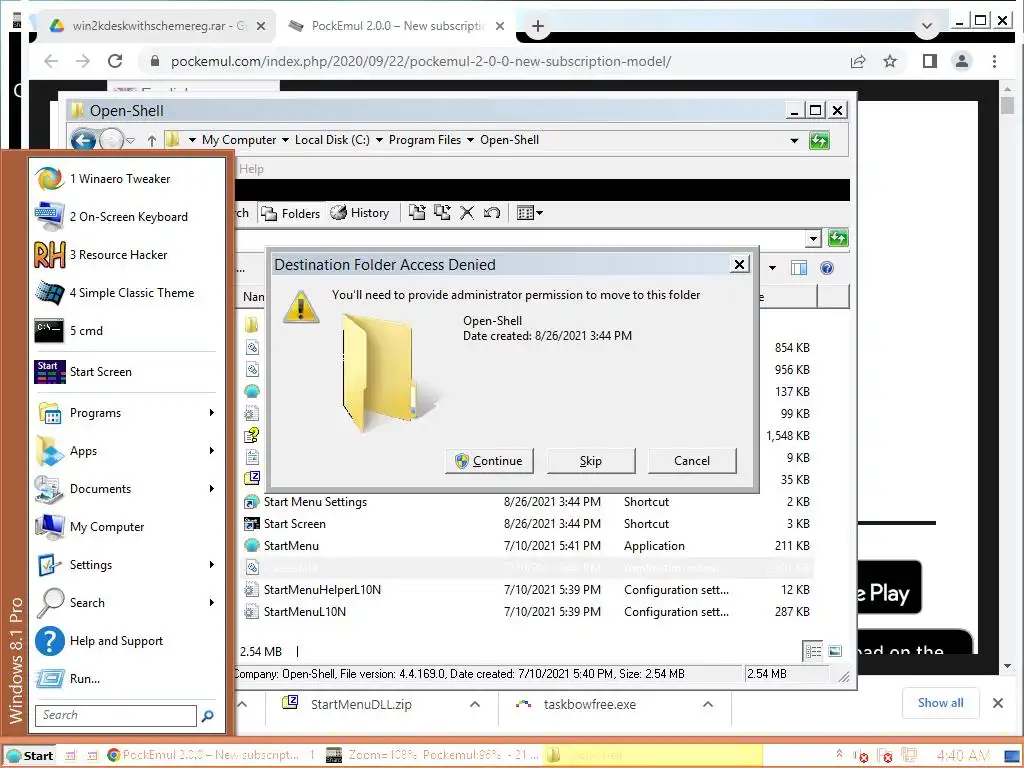Open the Chrome tab search chevron
The height and width of the screenshot is (768, 1024).
point(927,26)
